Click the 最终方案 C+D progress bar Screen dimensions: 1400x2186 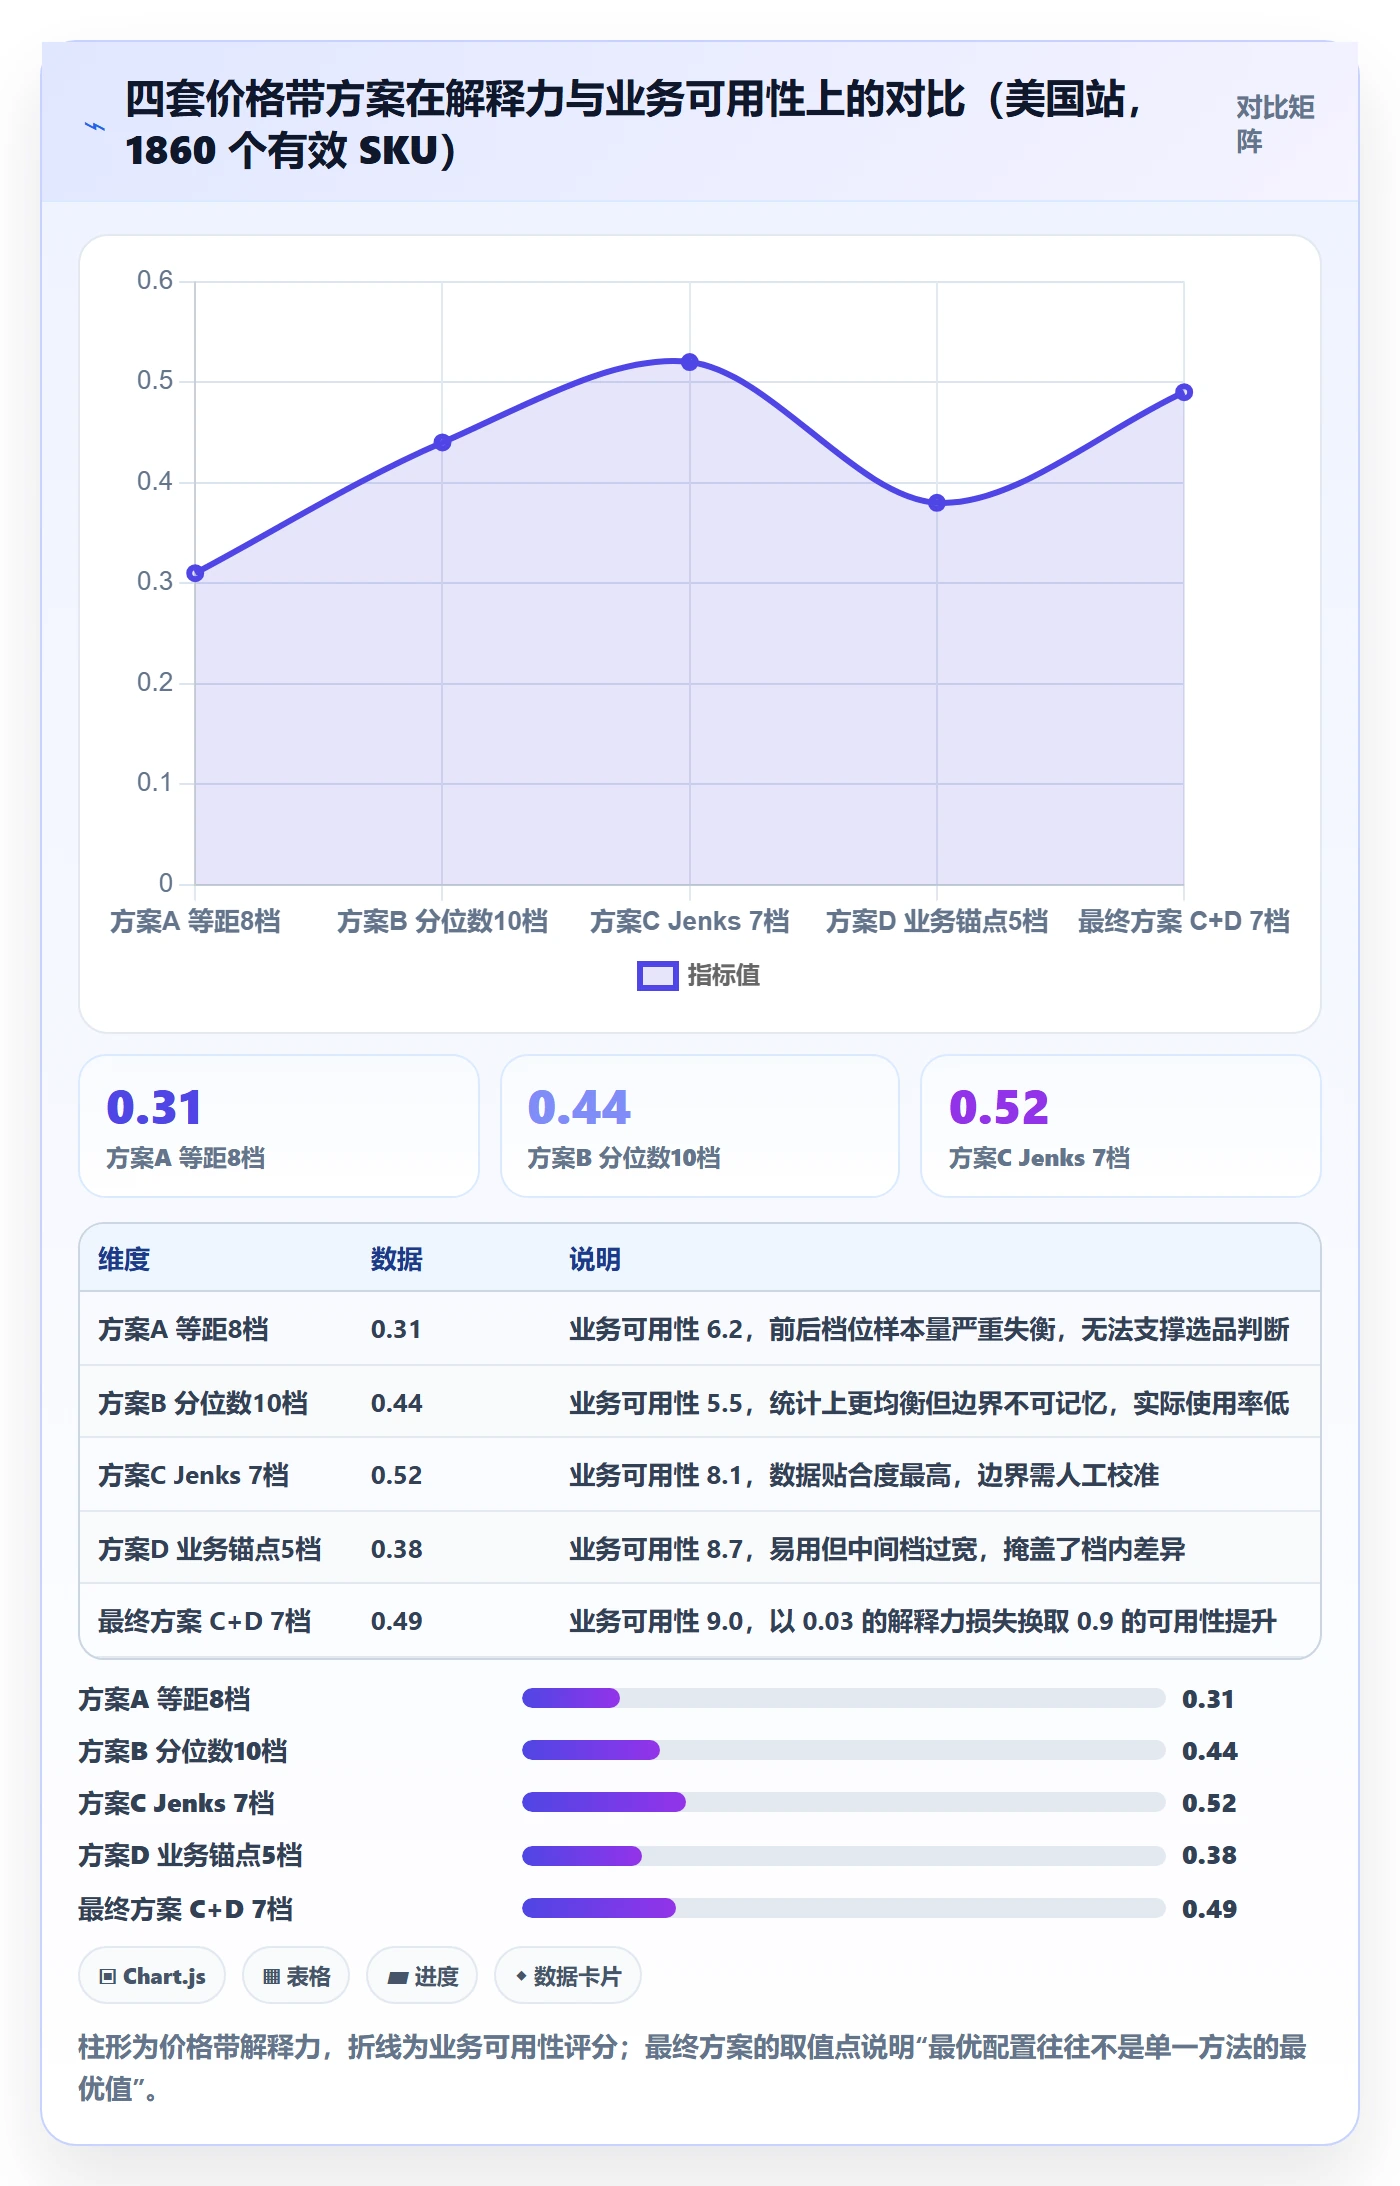pos(844,1908)
